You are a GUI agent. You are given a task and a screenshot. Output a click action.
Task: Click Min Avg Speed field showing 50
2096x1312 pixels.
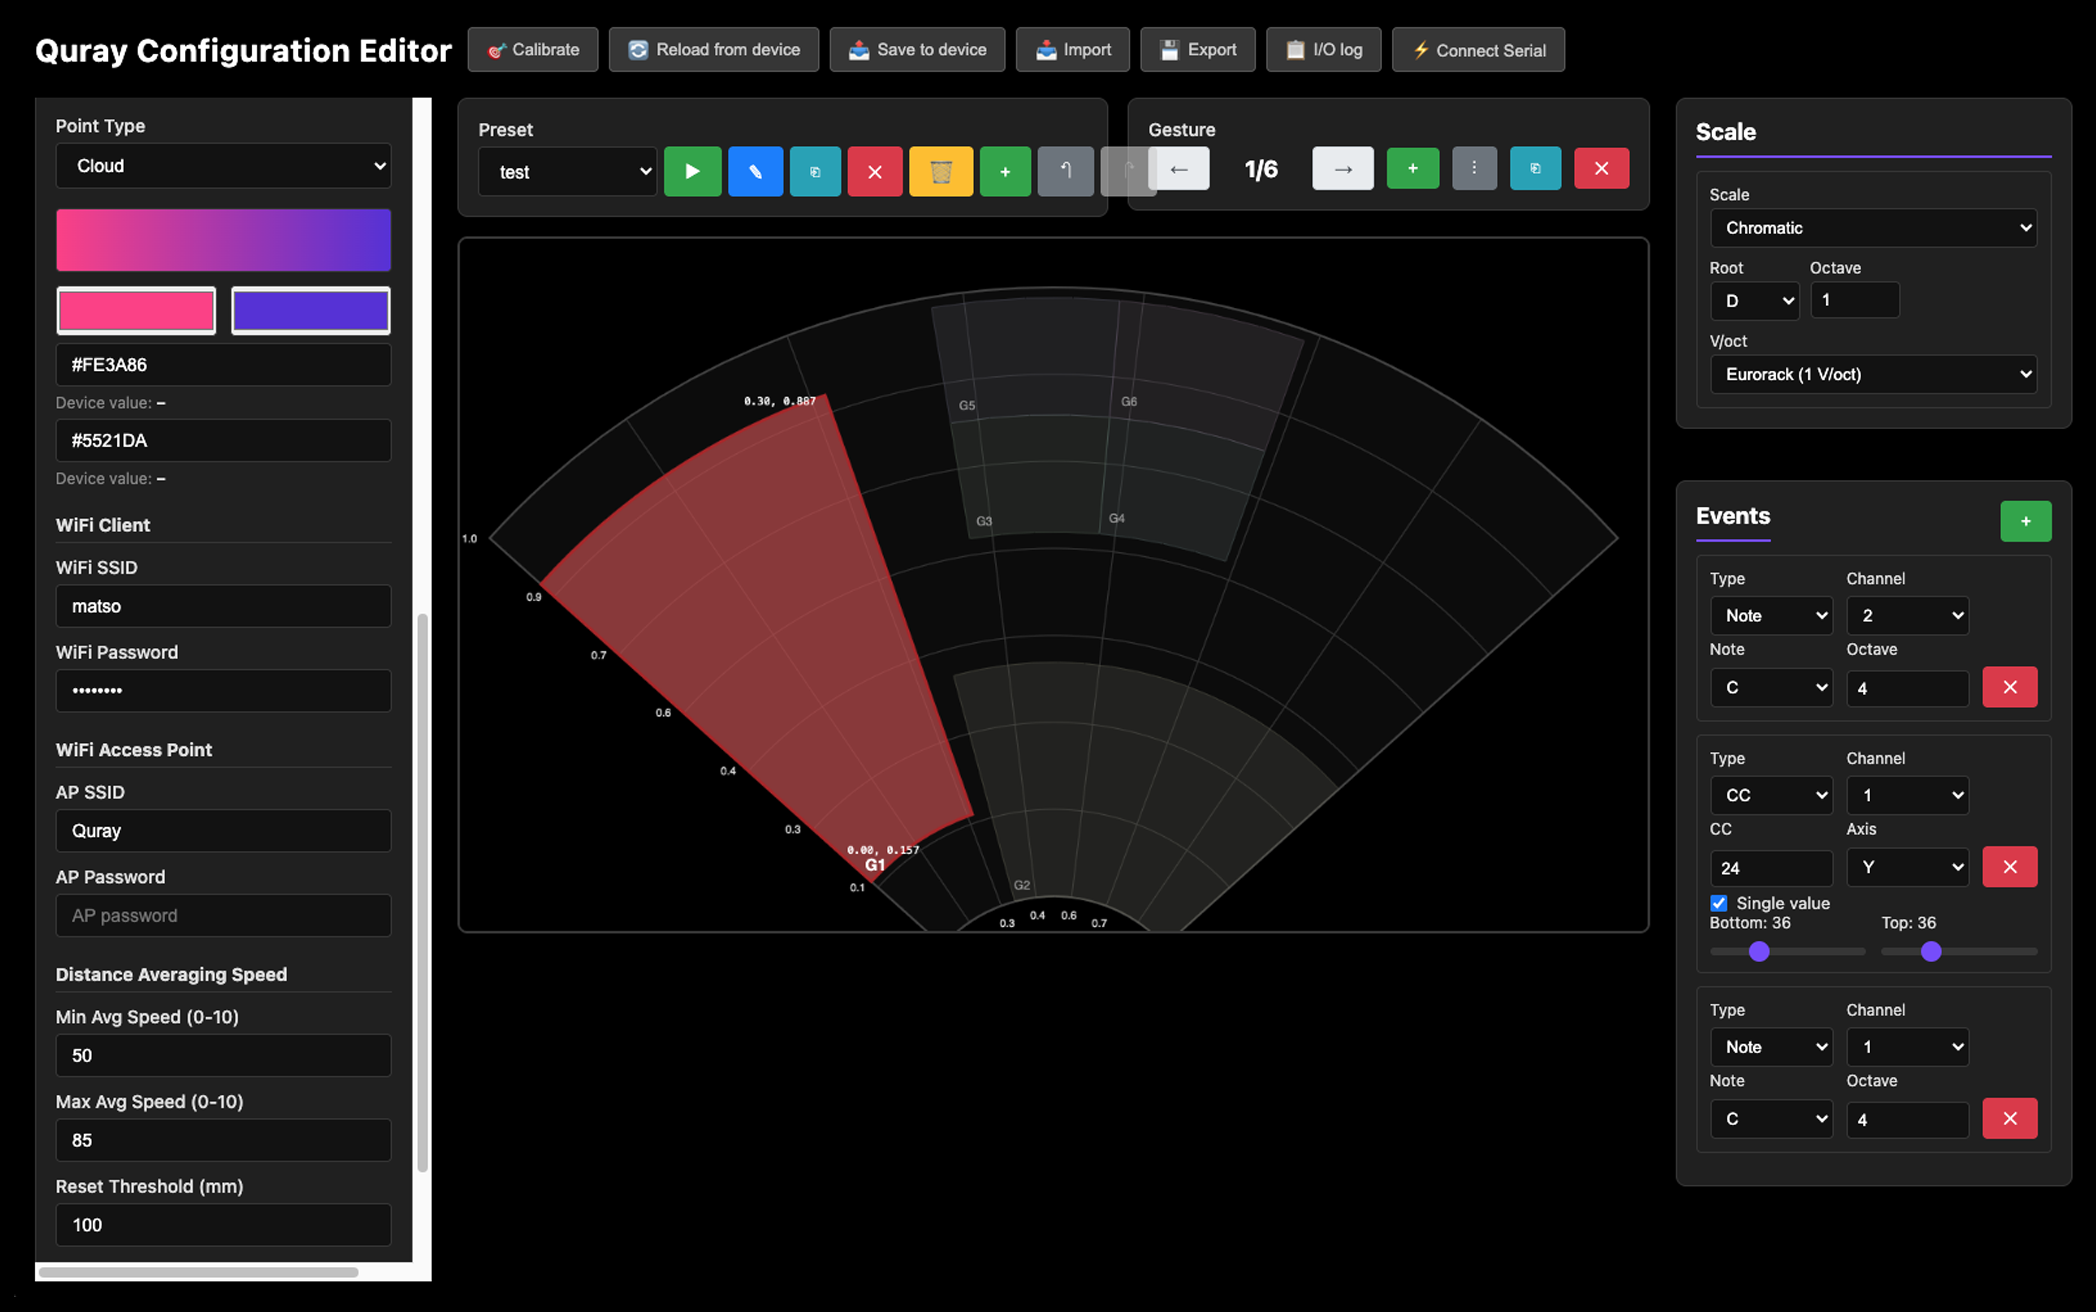[x=223, y=1055]
